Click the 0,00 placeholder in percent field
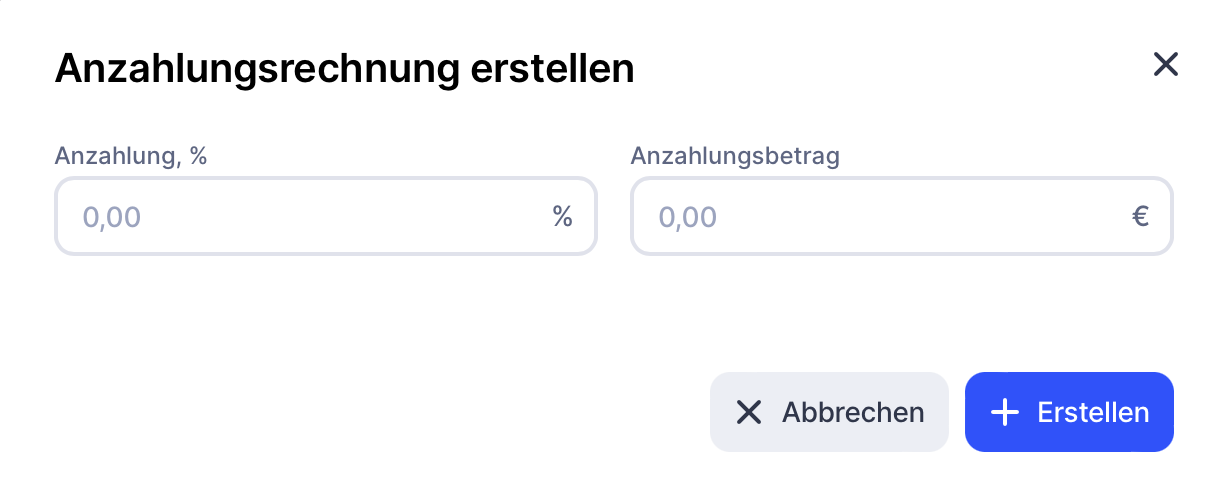This screenshot has height=498, width=1224. point(111,217)
